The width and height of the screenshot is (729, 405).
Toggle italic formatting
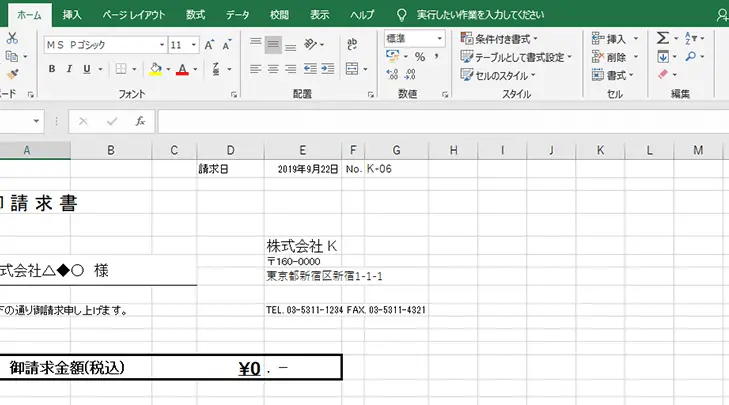69,69
